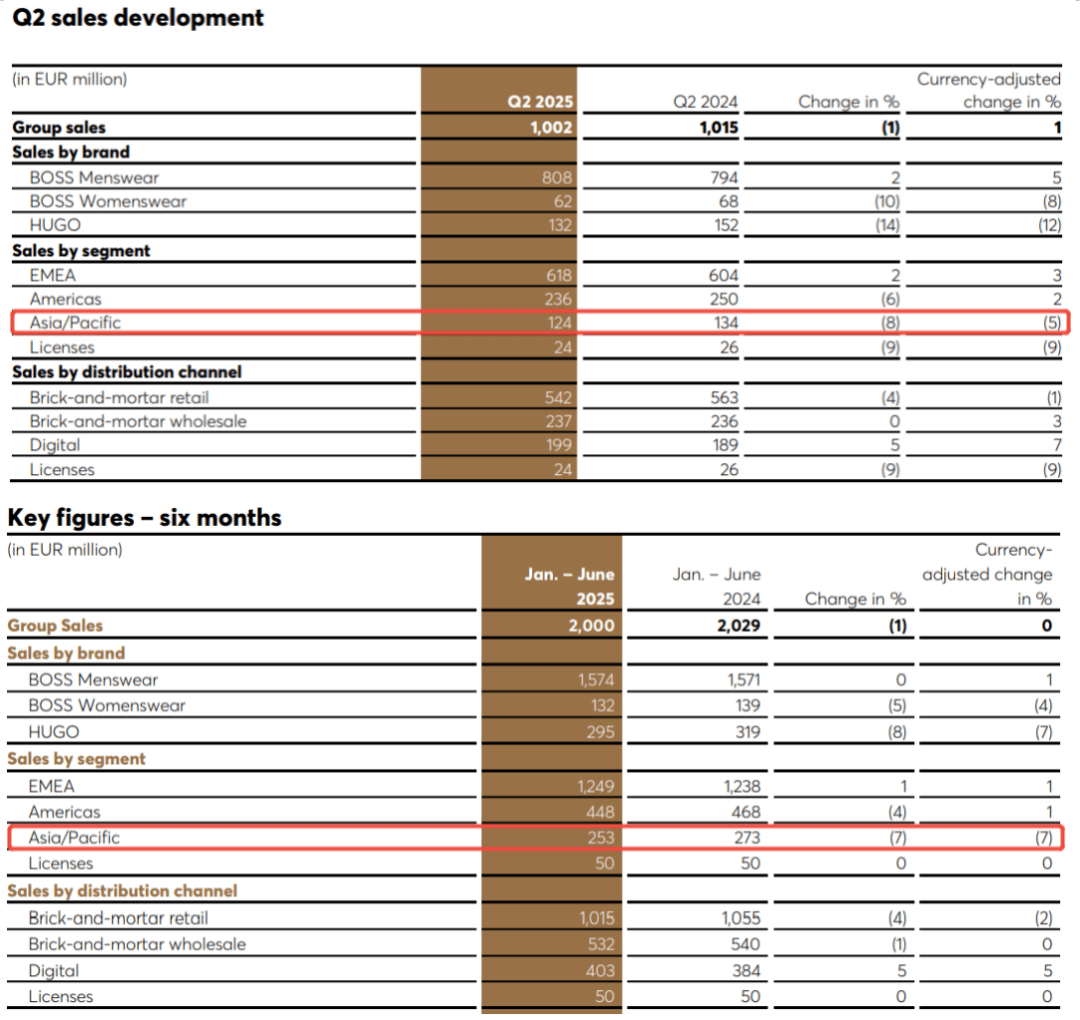This screenshot has height=1020, width=1080.
Task: Click the "Key figures – six months" heading
Action: [145, 518]
